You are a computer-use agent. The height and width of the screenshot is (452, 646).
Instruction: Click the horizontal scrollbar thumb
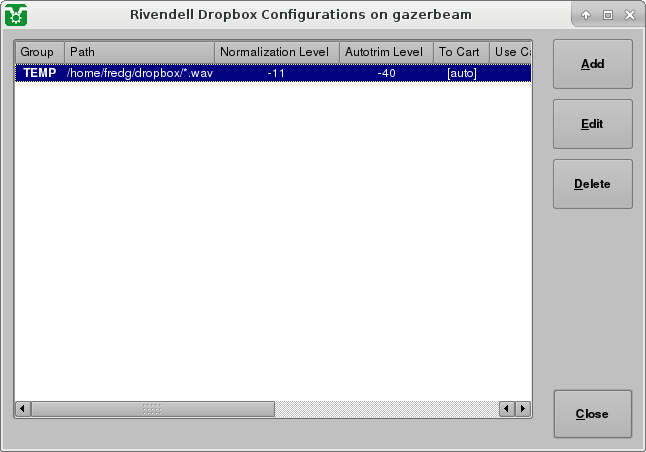coord(152,408)
